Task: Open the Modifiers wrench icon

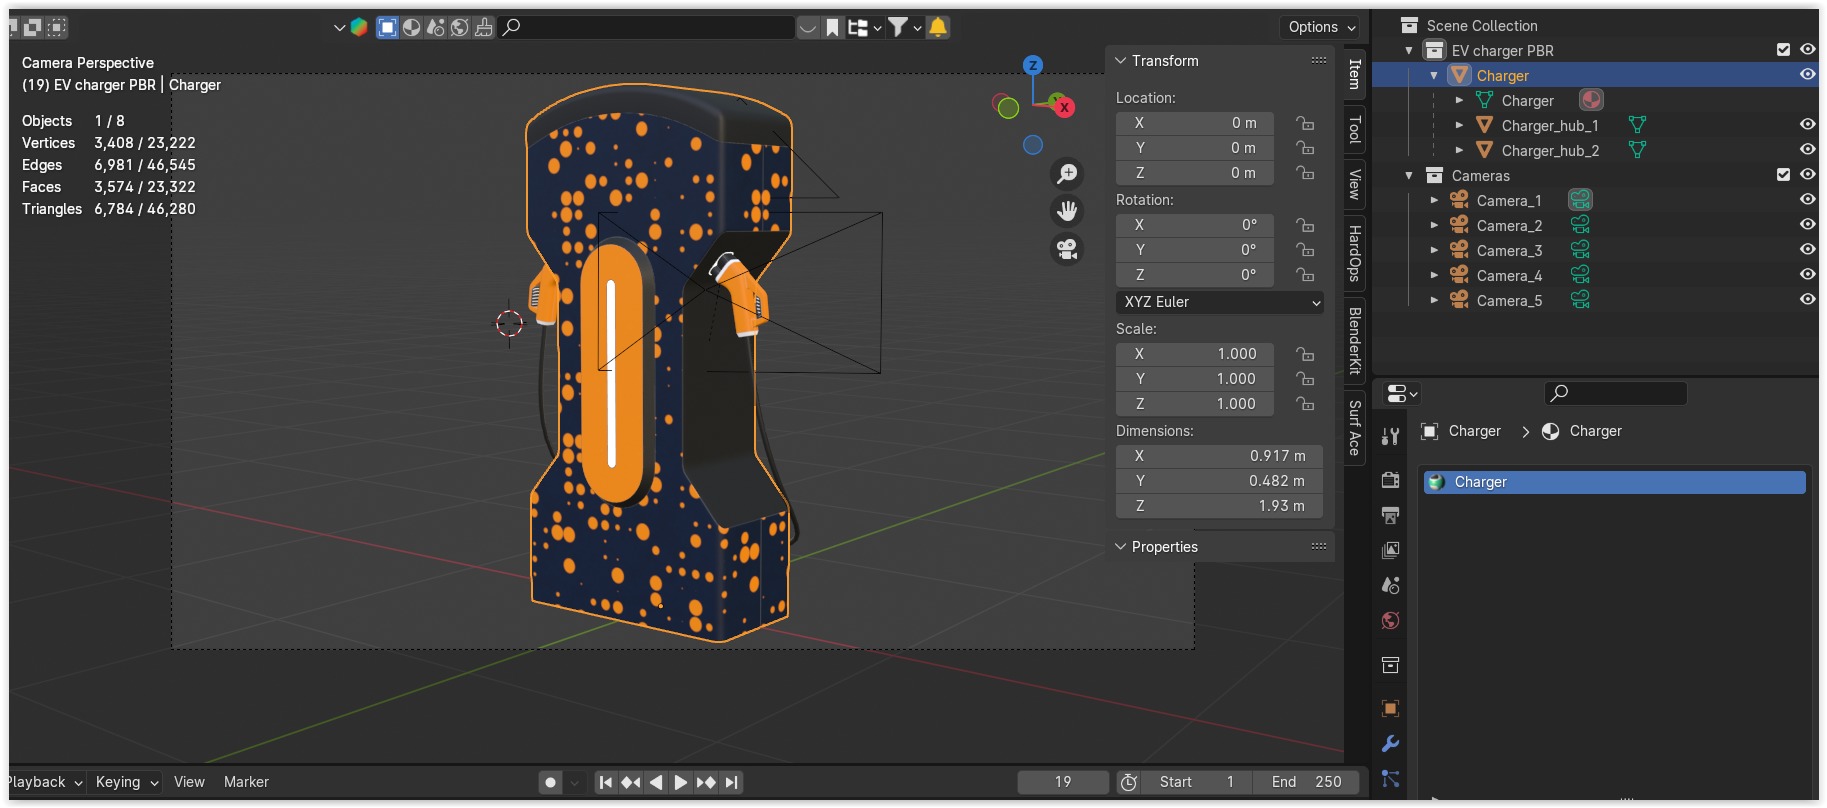Action: click(1390, 744)
